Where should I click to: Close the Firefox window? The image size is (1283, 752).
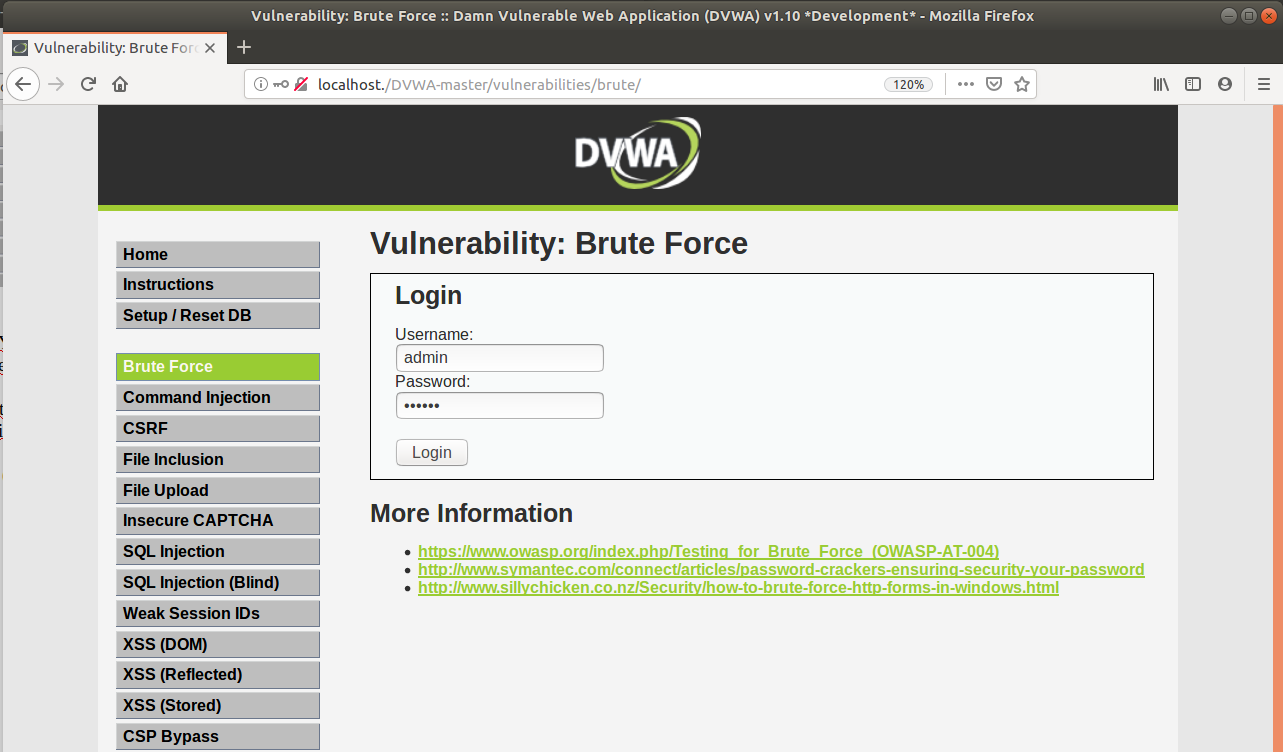[1269, 15]
